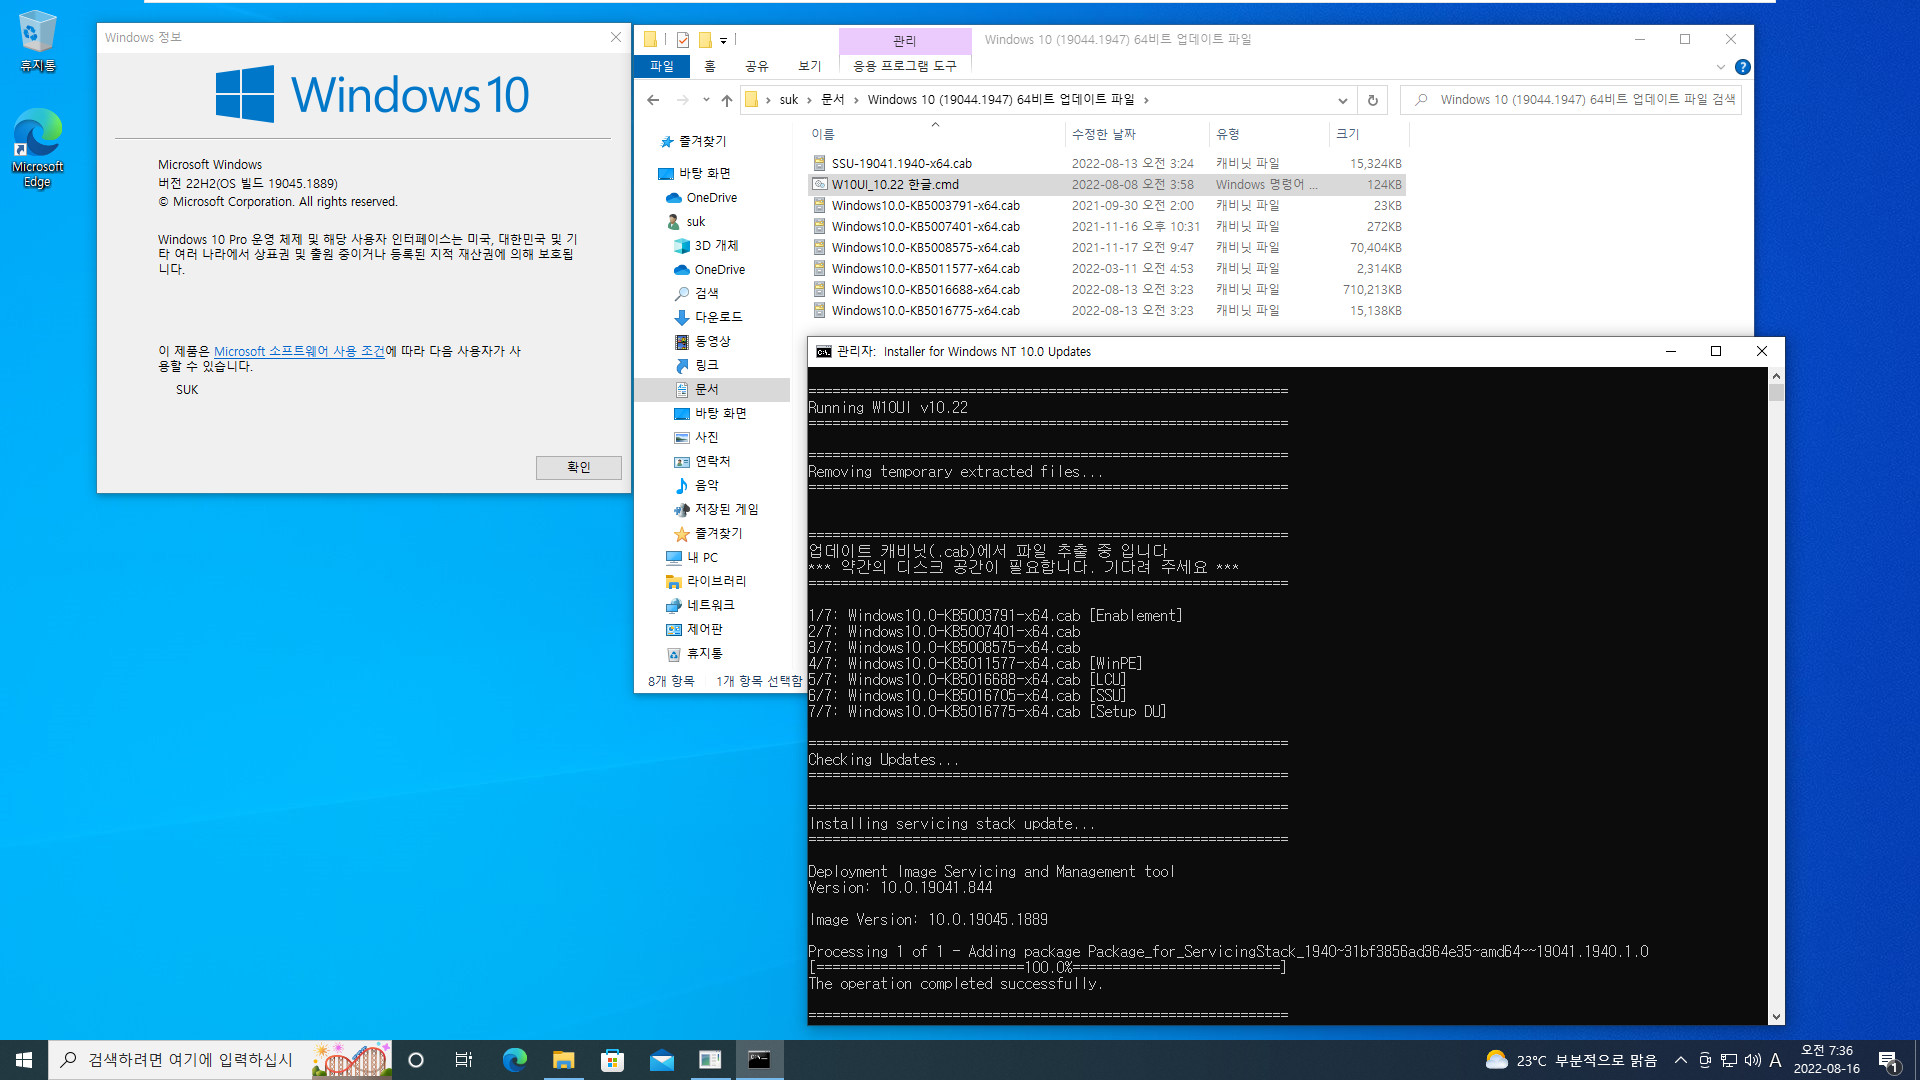This screenshot has width=1920, height=1080.
Task: Click the console vertical scrollbar thumb
Action: tap(1776, 393)
